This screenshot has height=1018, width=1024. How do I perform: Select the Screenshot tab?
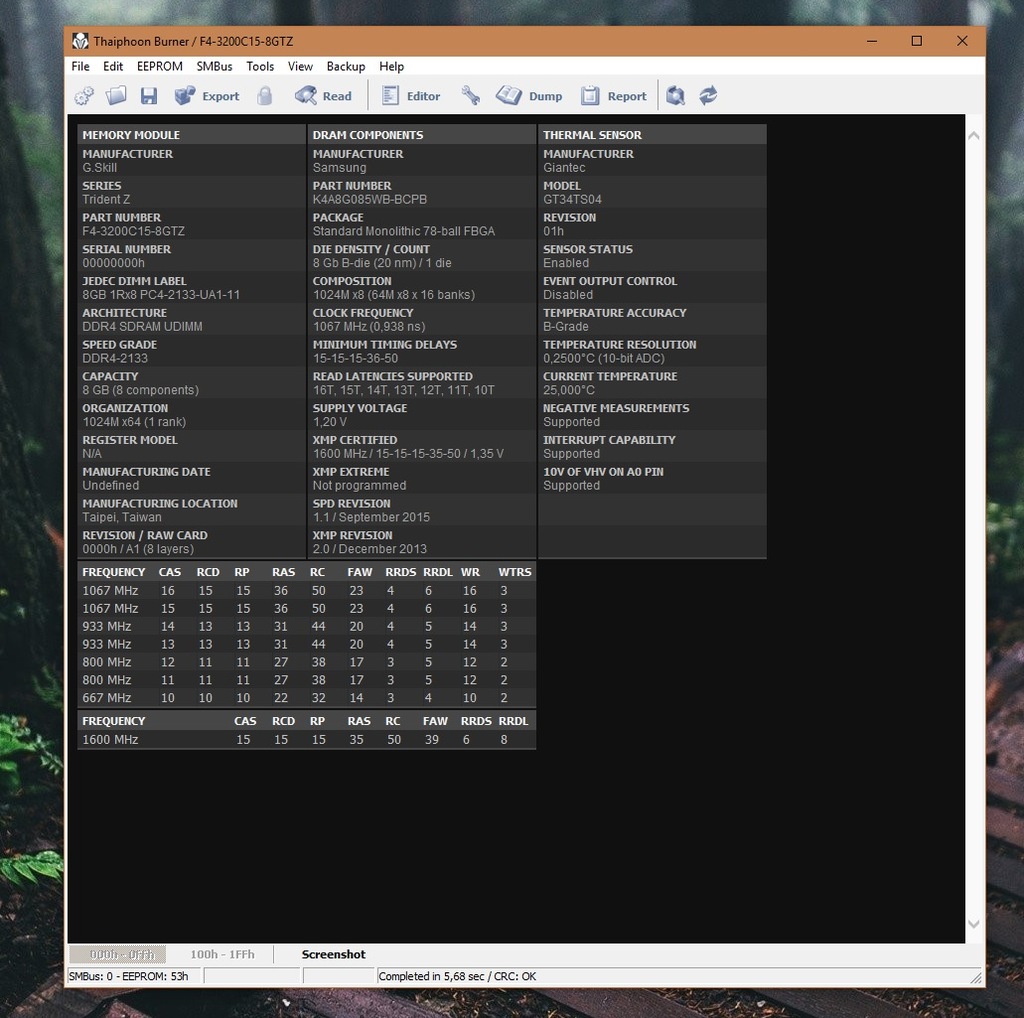334,955
